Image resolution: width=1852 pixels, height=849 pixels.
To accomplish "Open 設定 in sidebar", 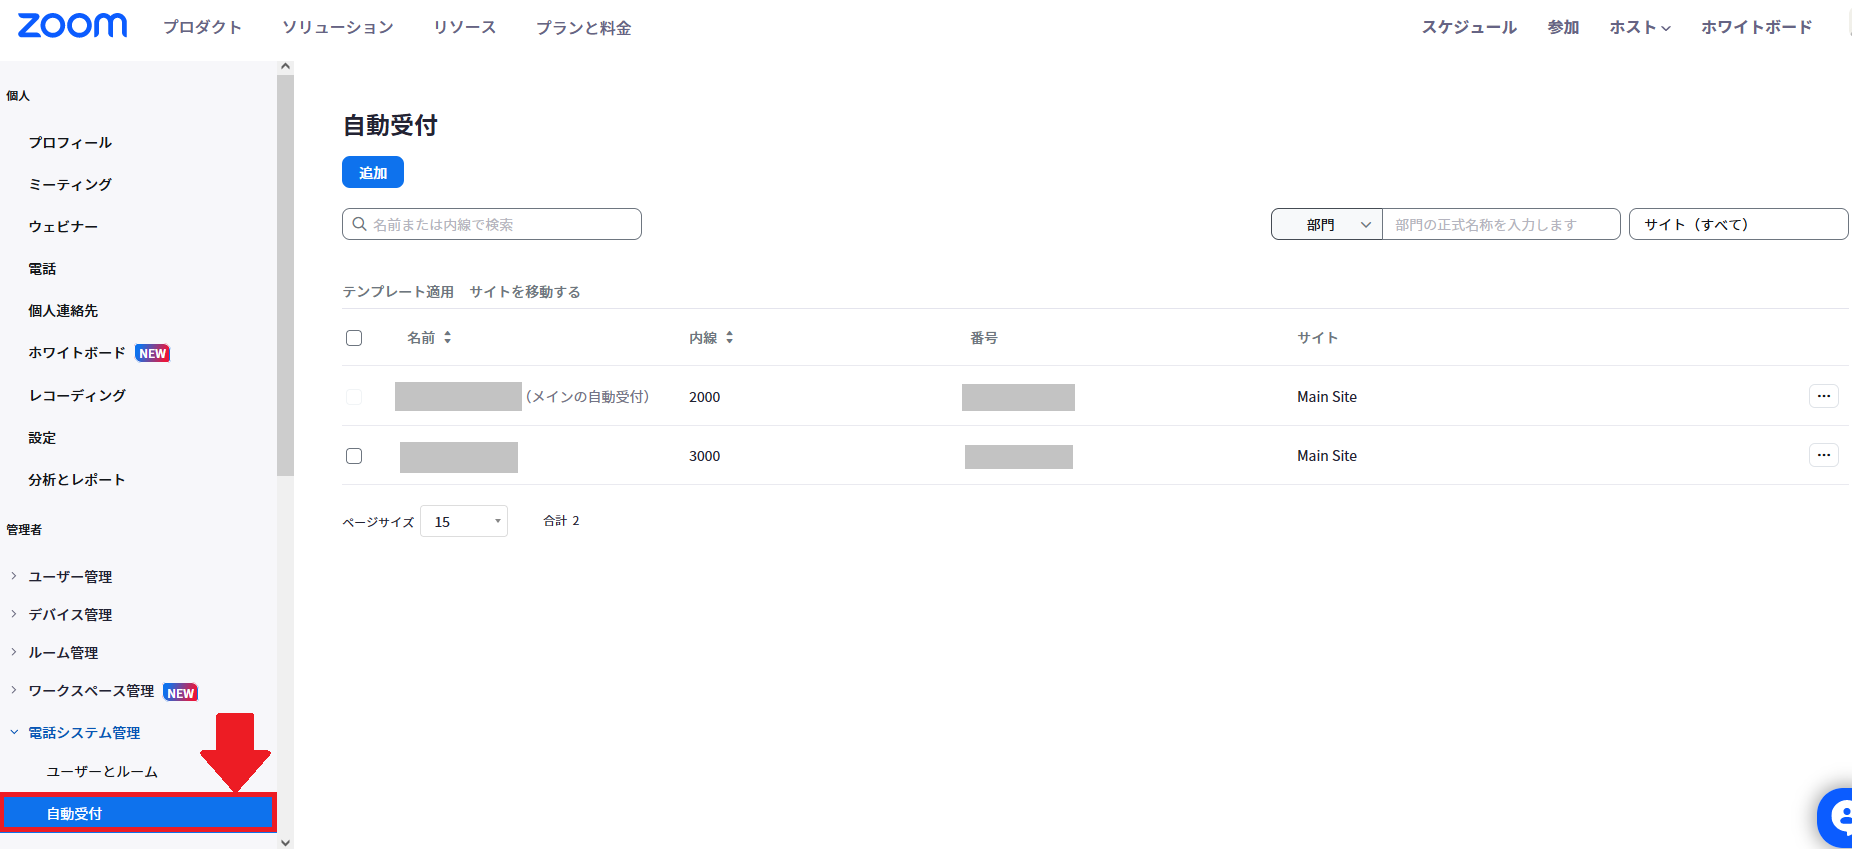I will 42,438.
